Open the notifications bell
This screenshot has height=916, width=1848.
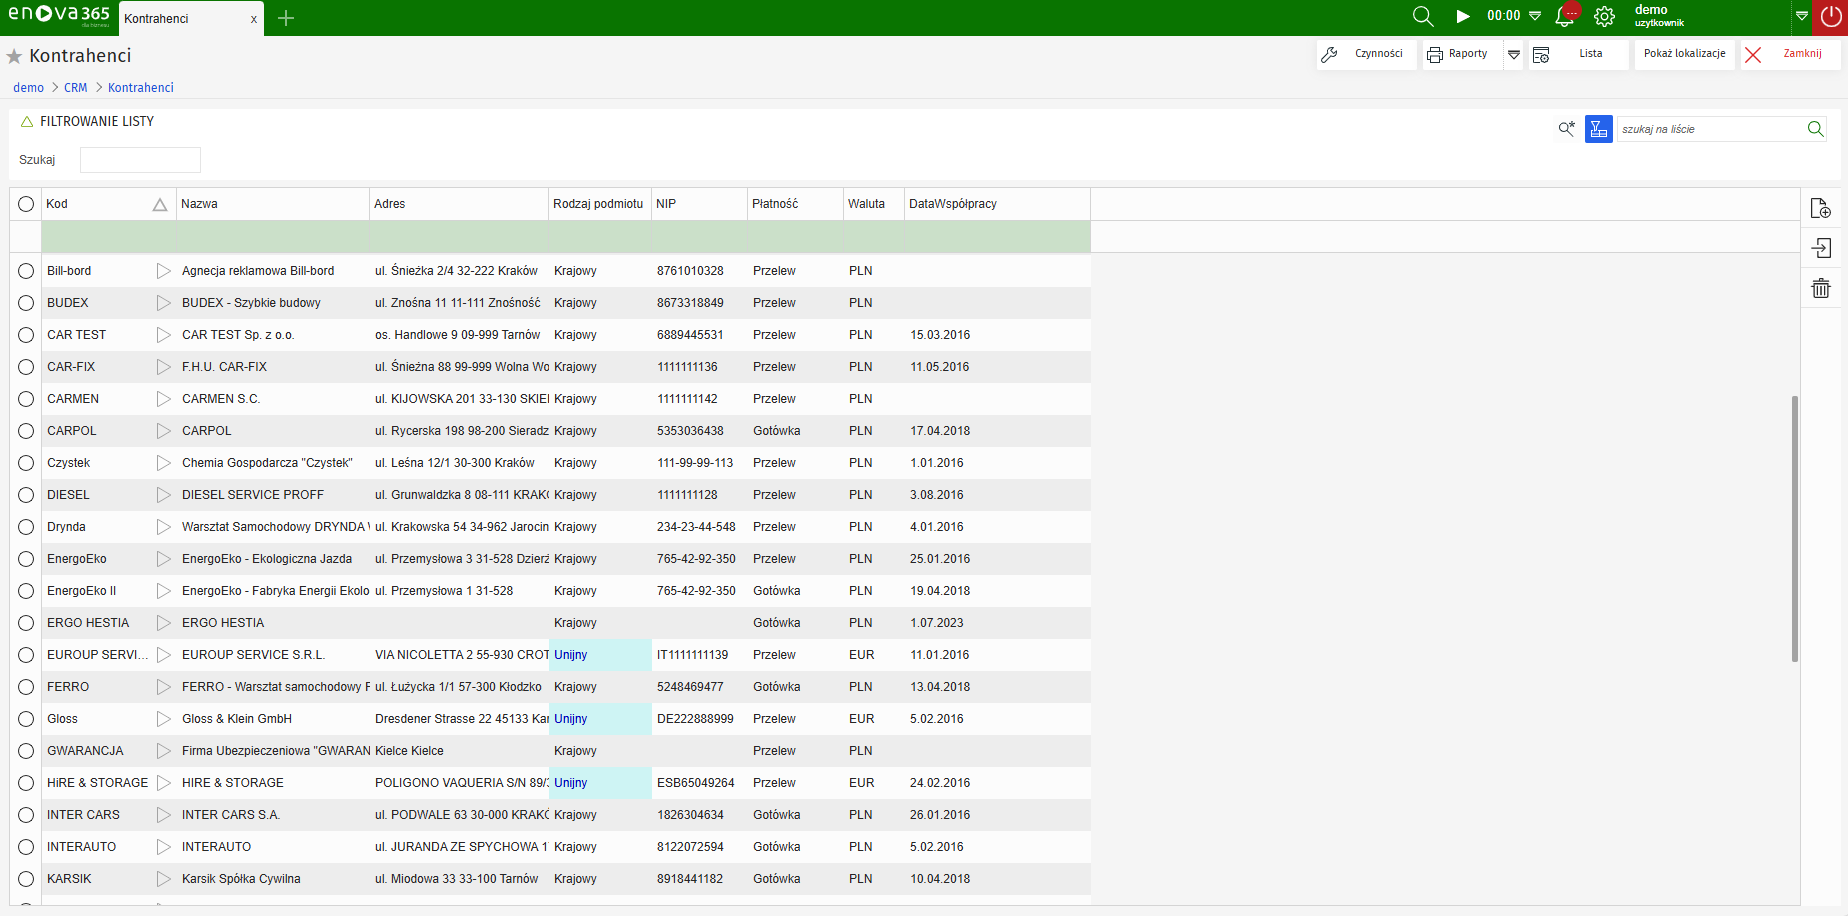pyautogui.click(x=1565, y=17)
